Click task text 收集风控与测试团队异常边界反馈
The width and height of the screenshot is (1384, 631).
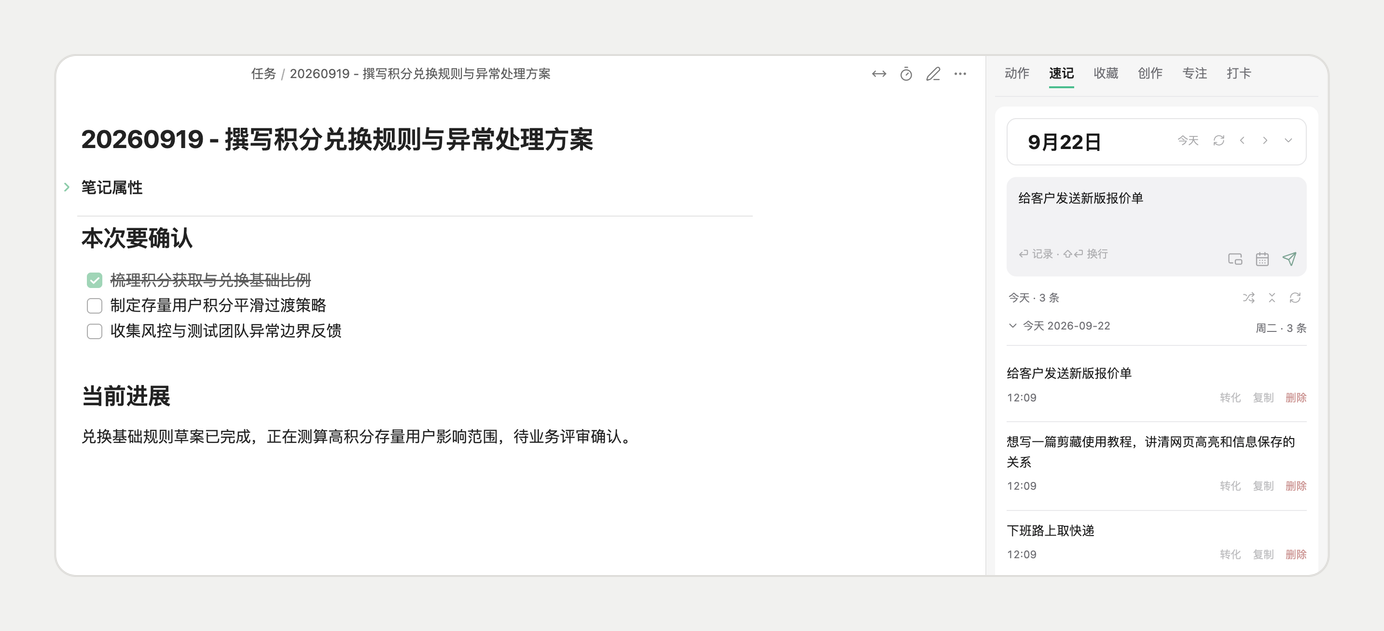pos(227,331)
